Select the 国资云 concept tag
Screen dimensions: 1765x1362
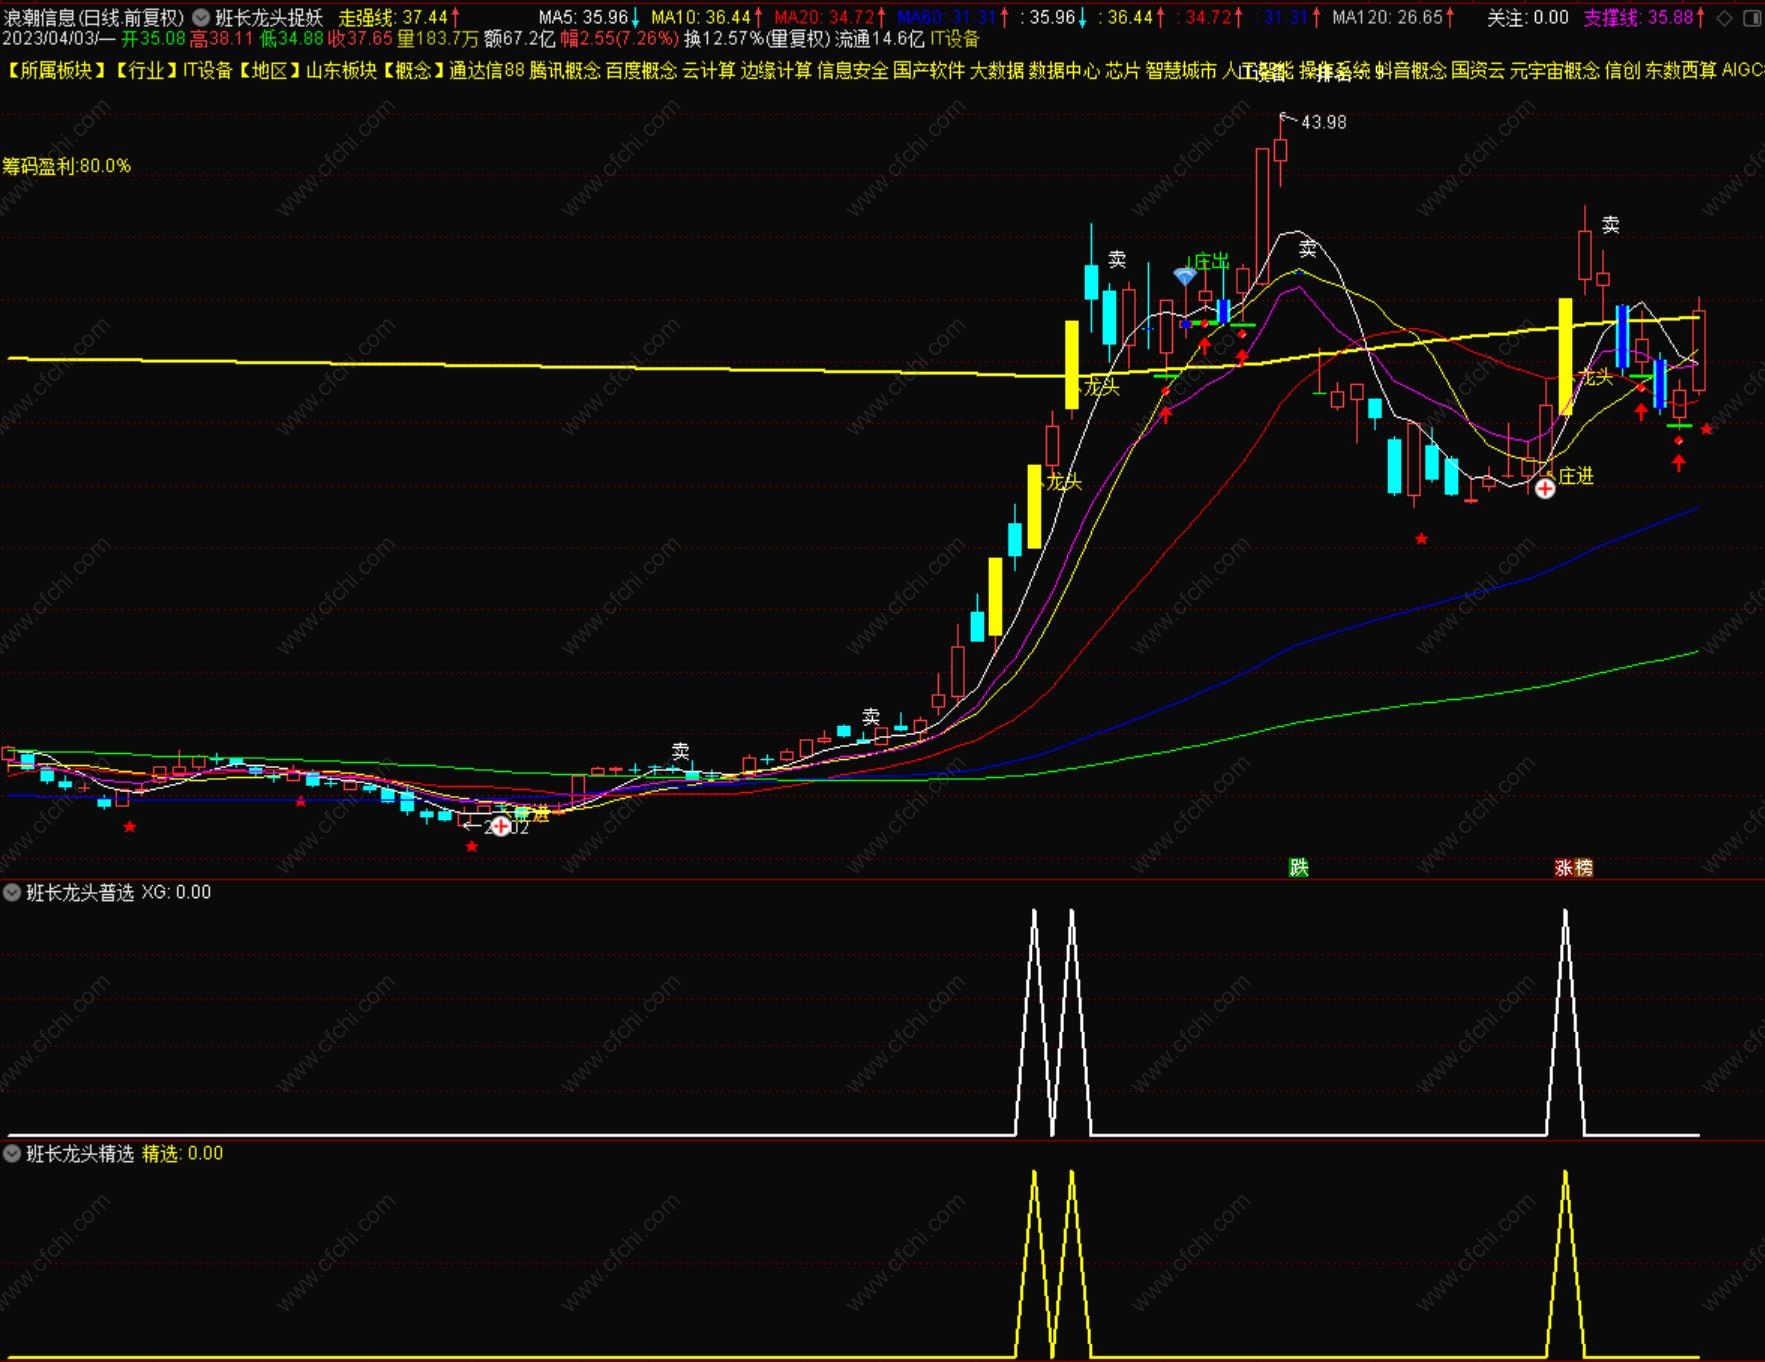tap(1478, 70)
